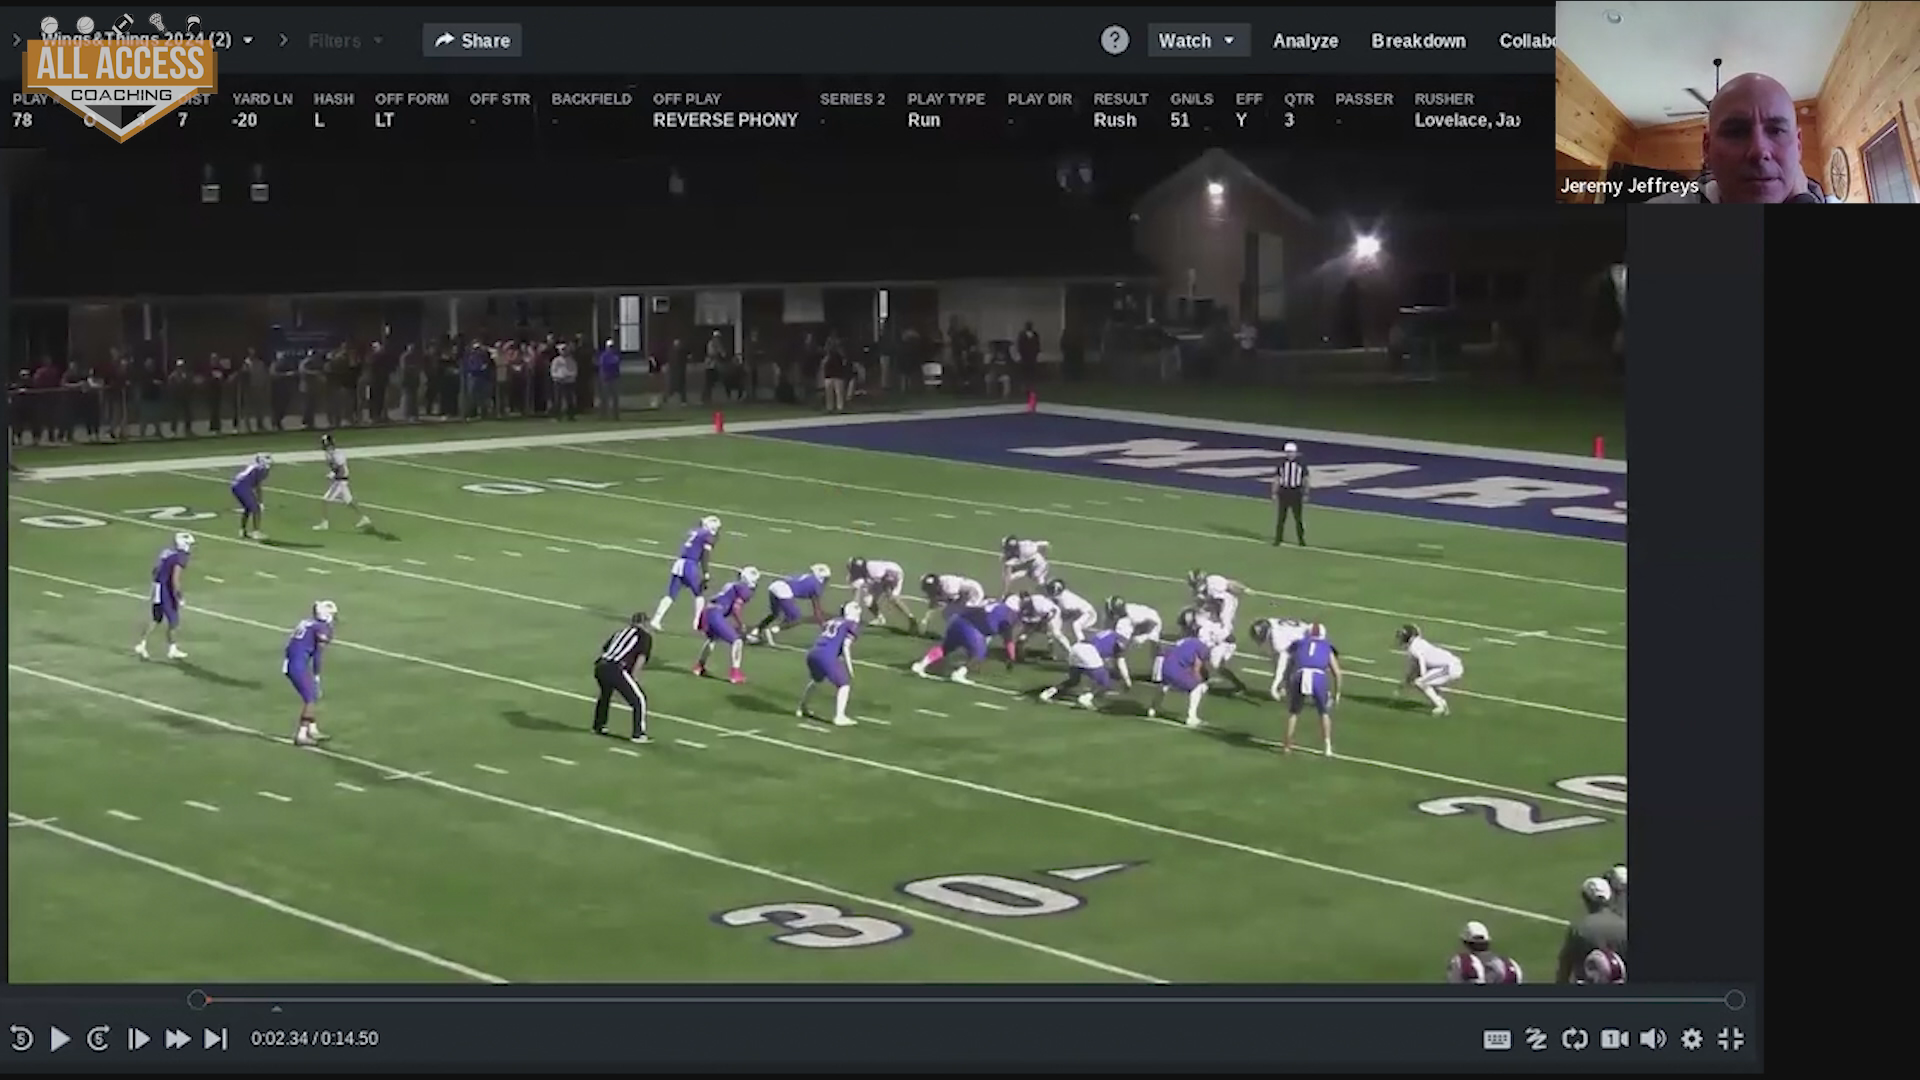The height and width of the screenshot is (1080, 1920).
Task: Switch camera angle with the camera icon
Action: click(1614, 1039)
